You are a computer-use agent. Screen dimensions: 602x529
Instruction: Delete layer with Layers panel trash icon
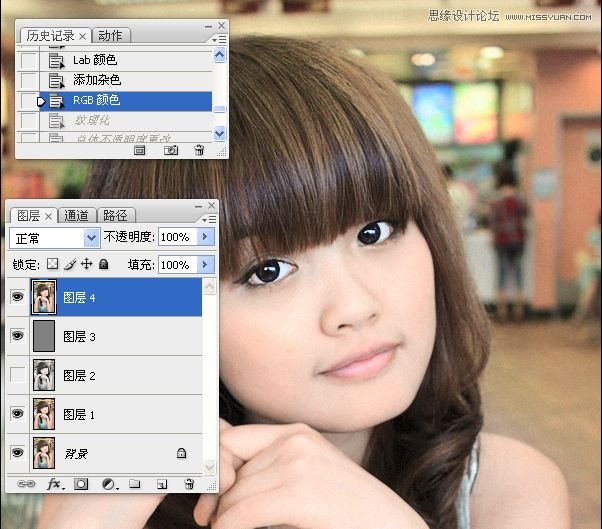(x=189, y=484)
